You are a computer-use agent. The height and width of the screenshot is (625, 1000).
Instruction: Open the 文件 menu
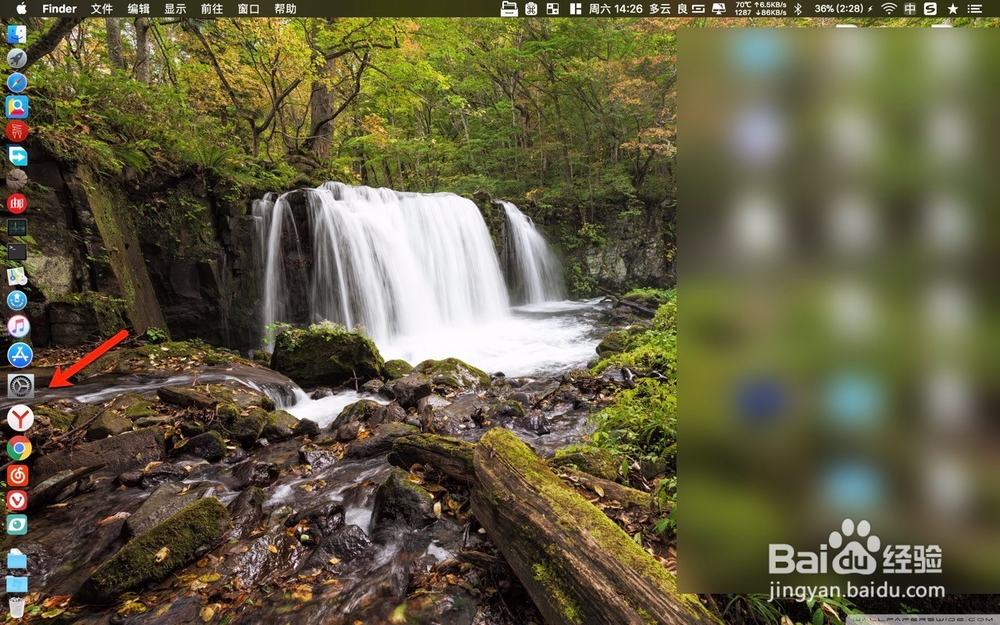click(x=101, y=8)
